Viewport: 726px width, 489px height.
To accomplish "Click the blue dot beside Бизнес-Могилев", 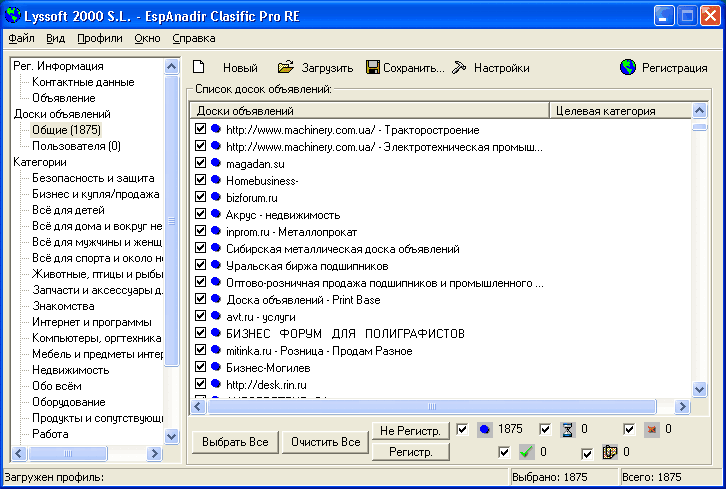I will tap(216, 367).
